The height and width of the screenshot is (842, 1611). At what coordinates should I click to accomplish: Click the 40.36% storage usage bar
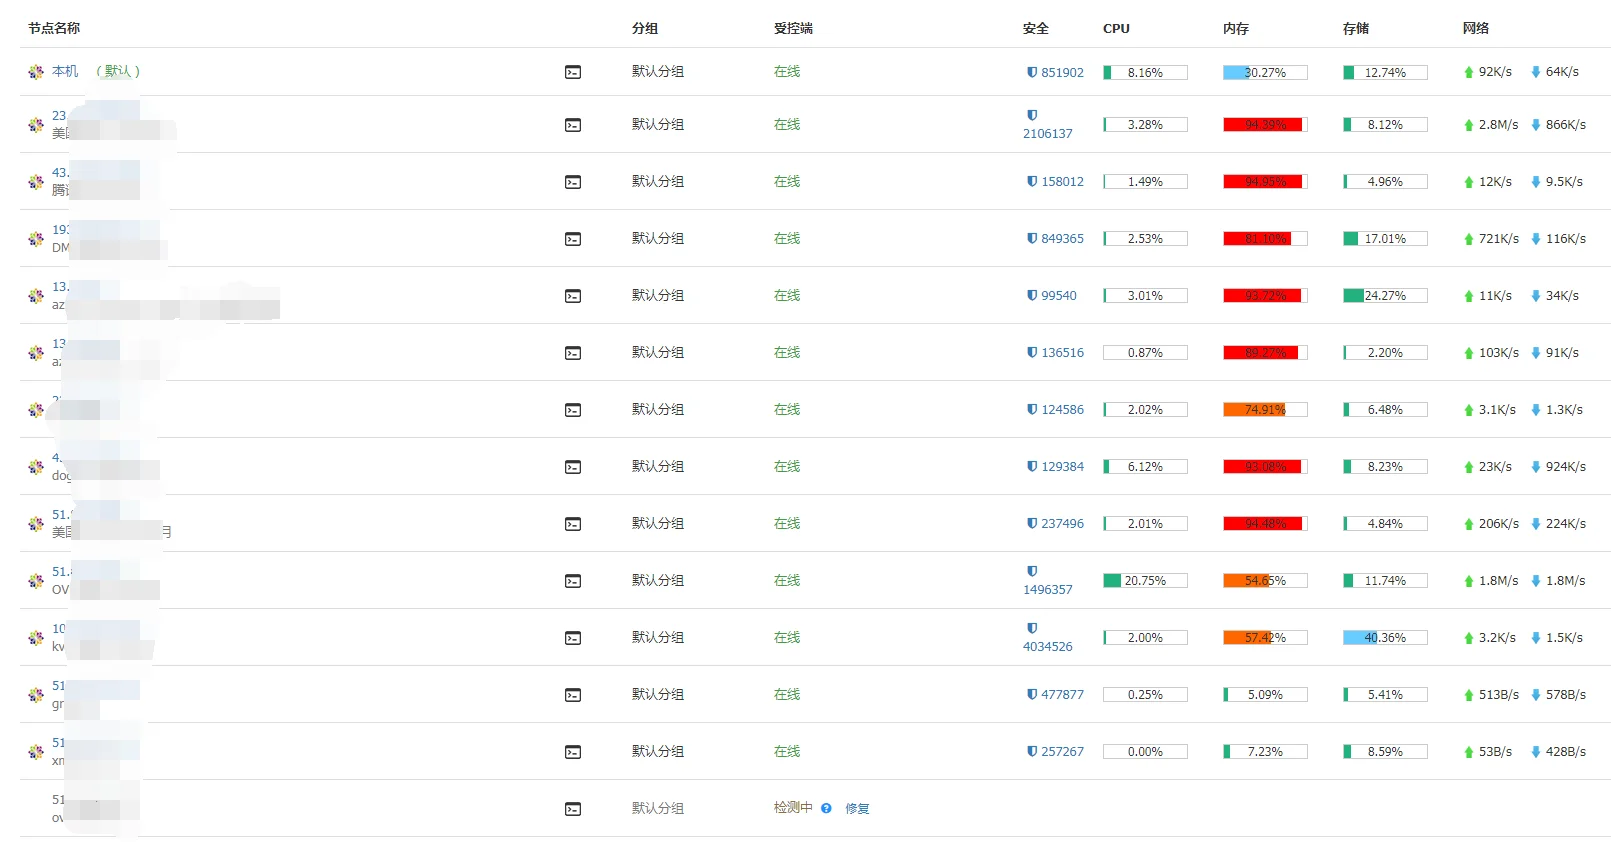pyautogui.click(x=1385, y=638)
